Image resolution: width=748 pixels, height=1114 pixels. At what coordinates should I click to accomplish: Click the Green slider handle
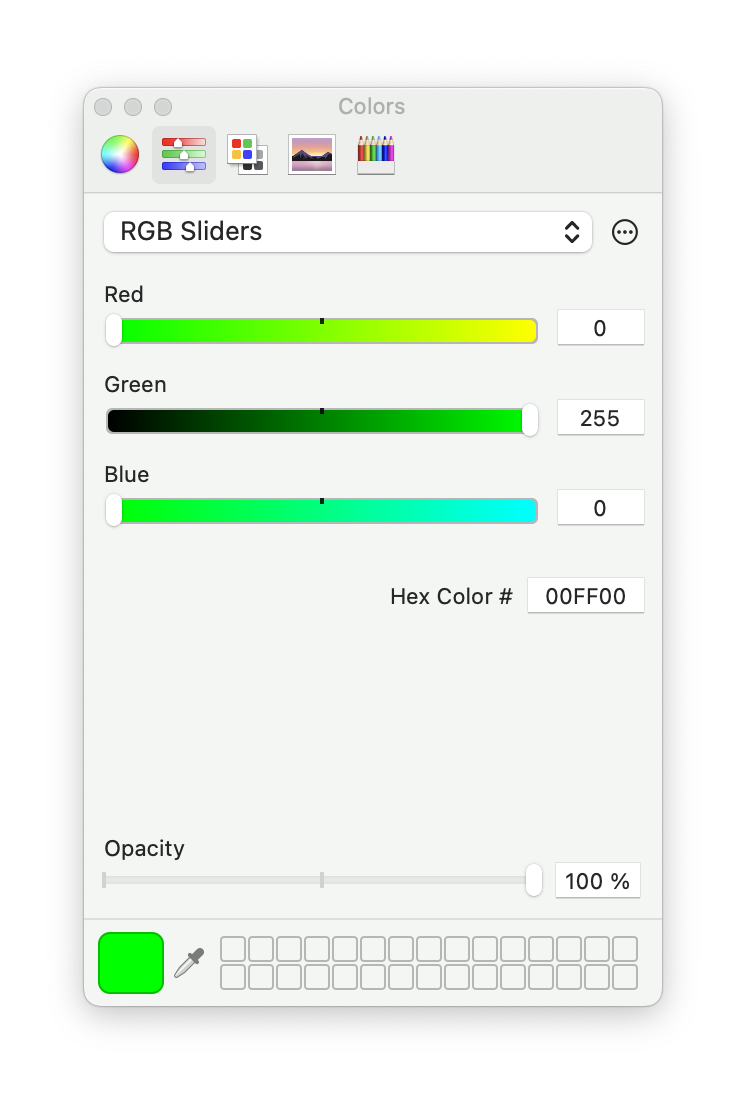[530, 421]
